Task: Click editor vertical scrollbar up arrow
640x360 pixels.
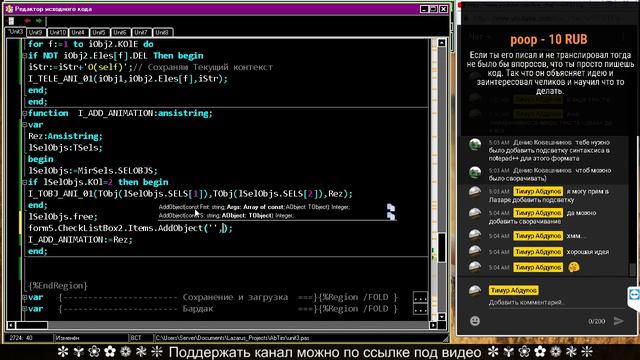Action: (x=442, y=42)
